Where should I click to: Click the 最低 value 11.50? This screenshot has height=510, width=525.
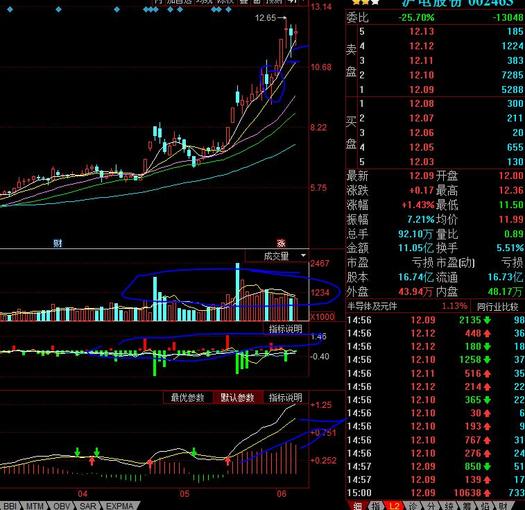pyautogui.click(x=511, y=205)
